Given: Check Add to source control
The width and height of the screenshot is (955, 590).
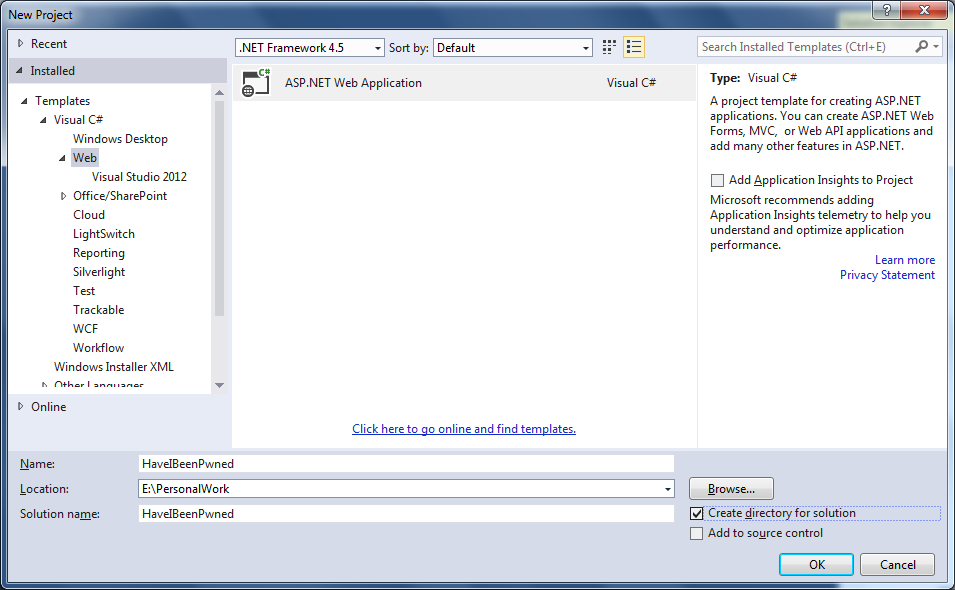Looking at the screenshot, I should 696,533.
